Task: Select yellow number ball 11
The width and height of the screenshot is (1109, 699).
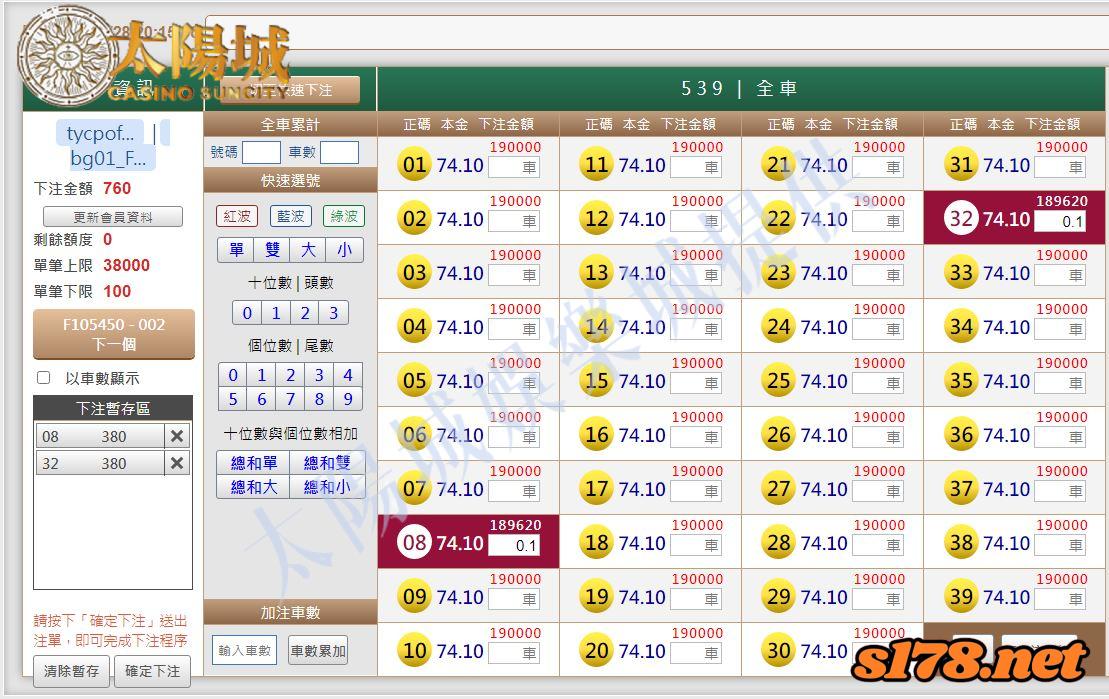Action: (x=597, y=165)
